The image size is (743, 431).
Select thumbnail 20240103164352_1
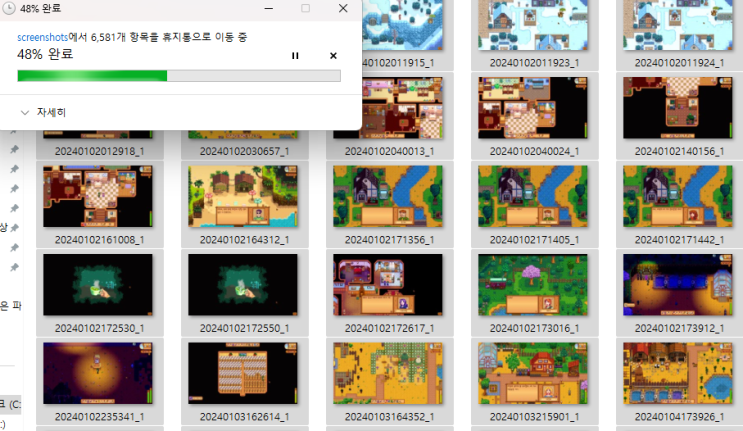pyautogui.click(x=388, y=374)
